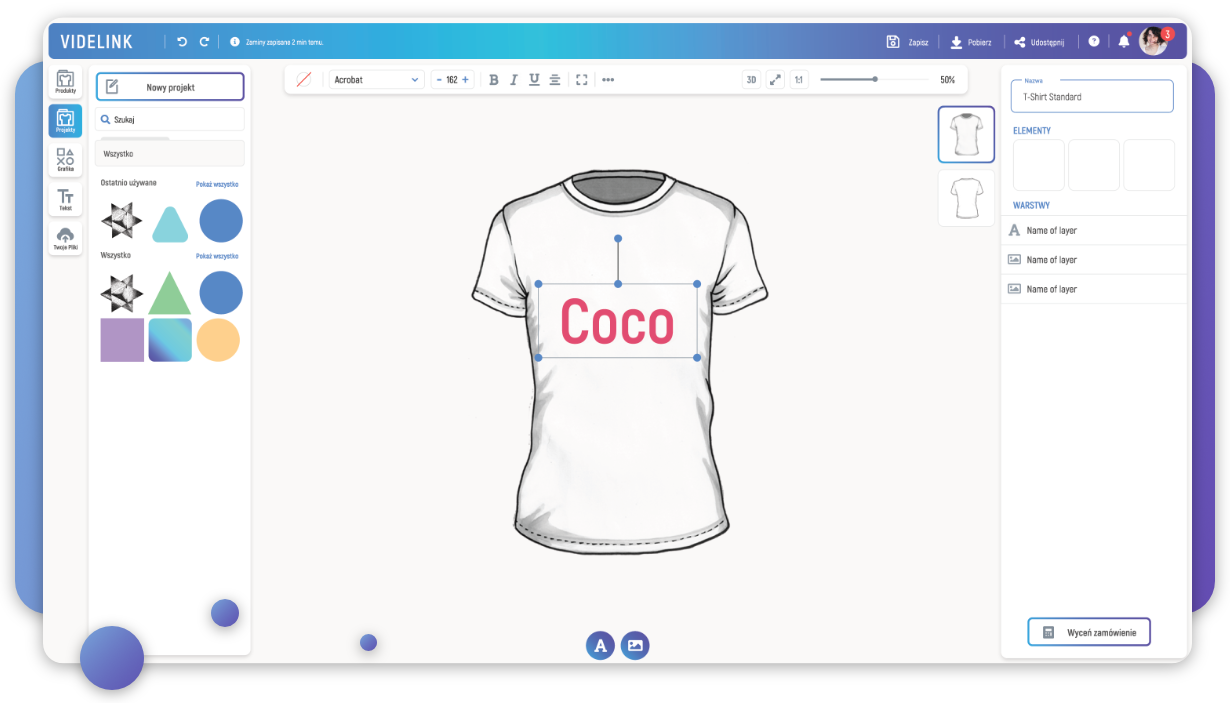Open the help question mark icon
Viewport: 1230px width, 703px height.
tap(1094, 42)
